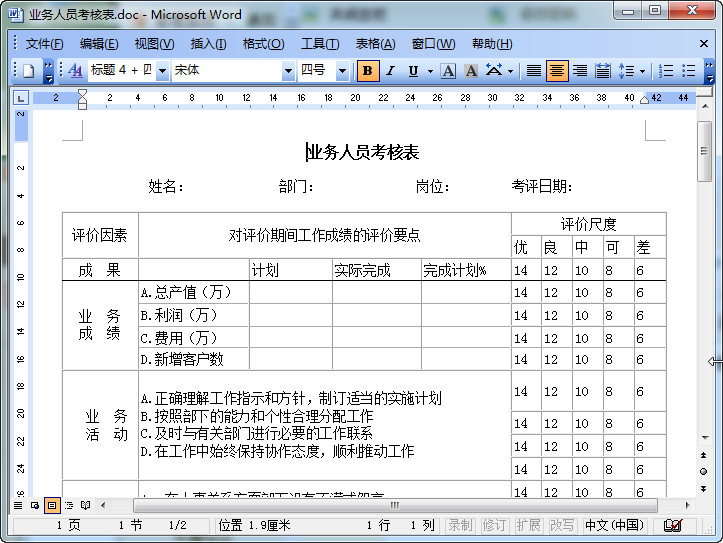Viewport: 723px width, 543px height.
Task: Expand Formatting toolbar options chevron
Action: pos(709,71)
